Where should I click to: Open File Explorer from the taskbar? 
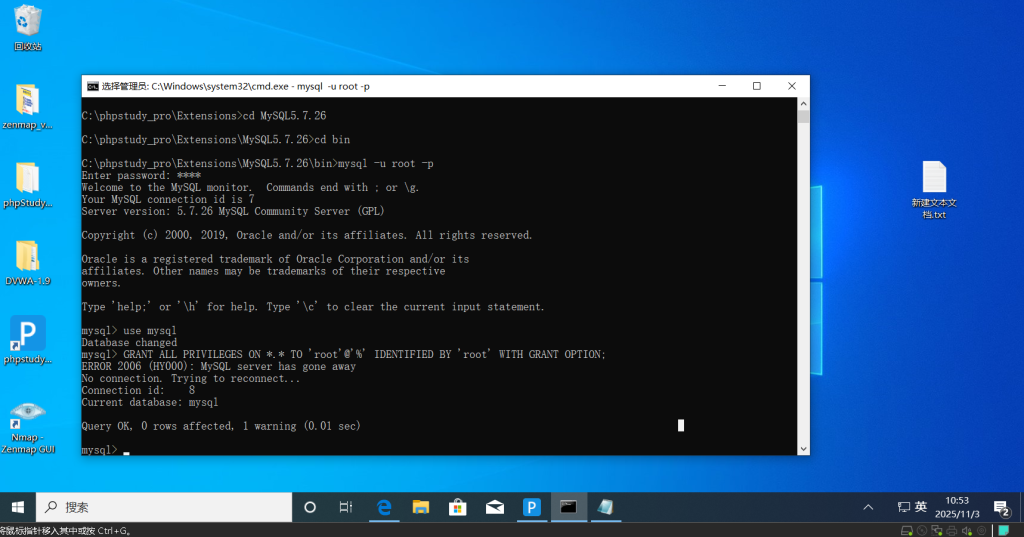click(421, 507)
